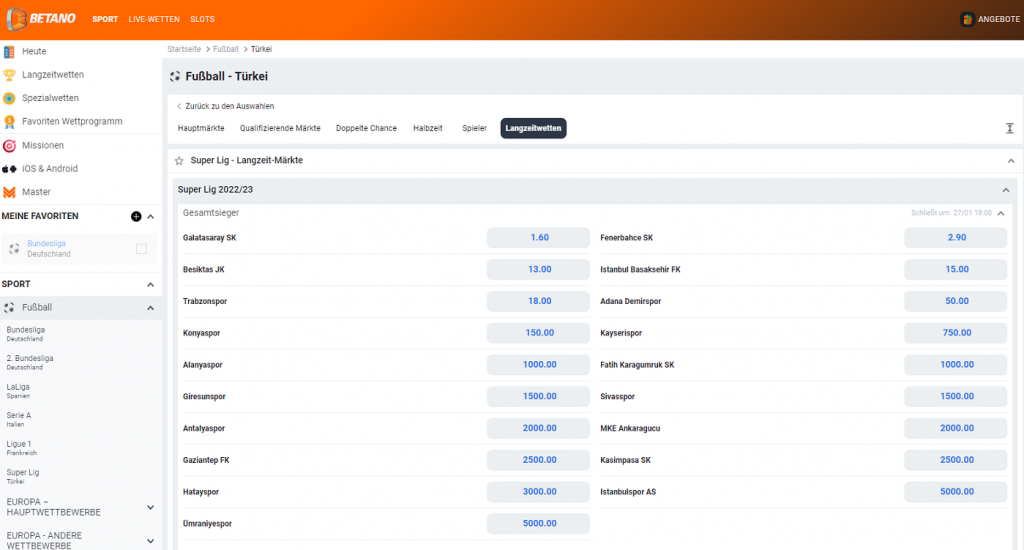Bet on Besiktas JK at 13.00
This screenshot has width=1024, height=550.
[538, 269]
